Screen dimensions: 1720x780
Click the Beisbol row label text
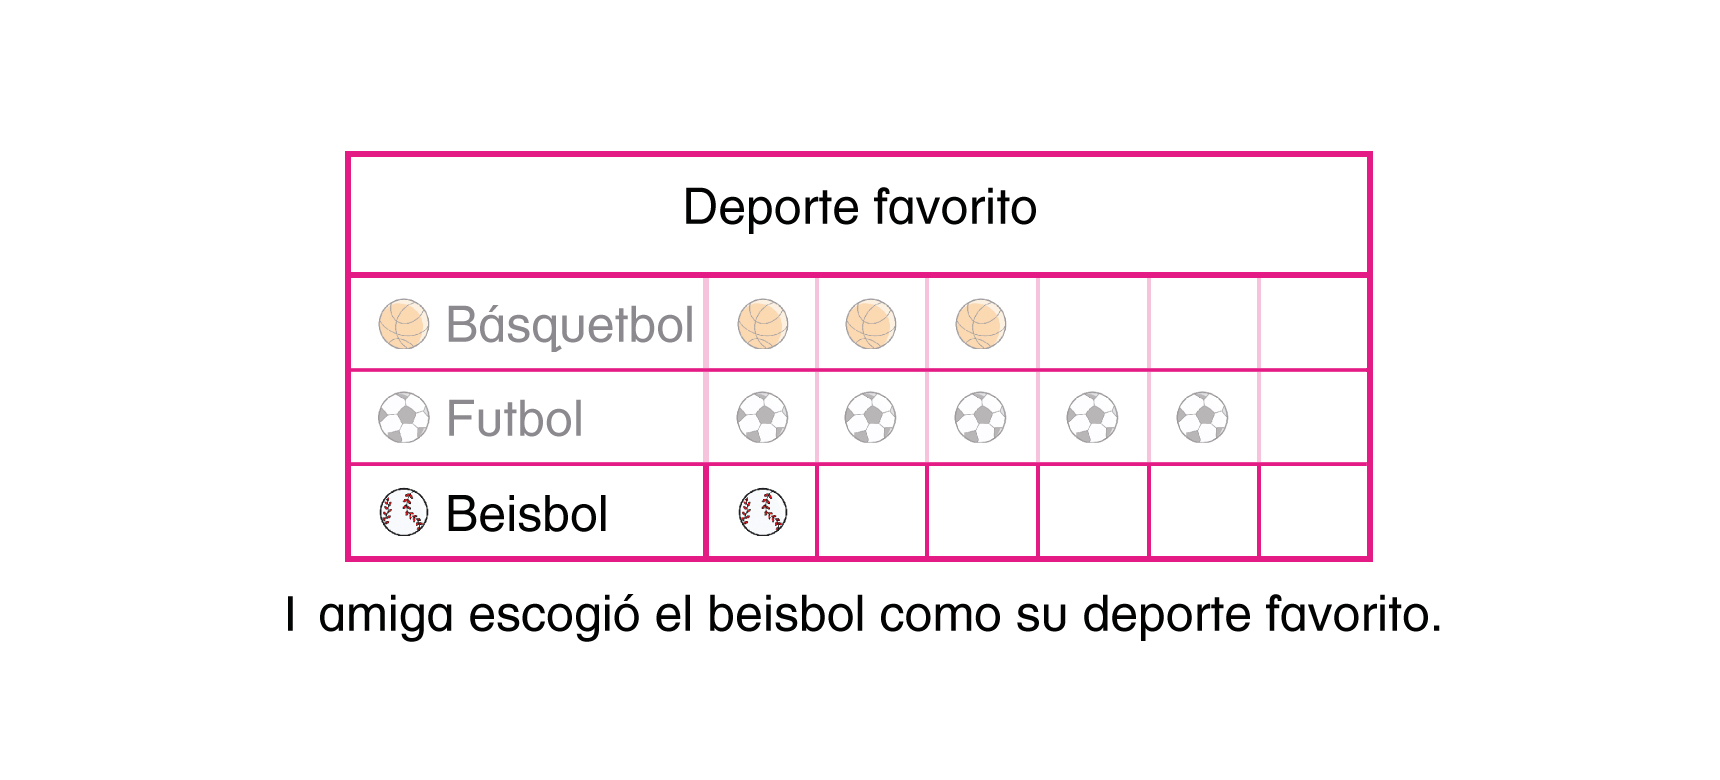pos(526,514)
